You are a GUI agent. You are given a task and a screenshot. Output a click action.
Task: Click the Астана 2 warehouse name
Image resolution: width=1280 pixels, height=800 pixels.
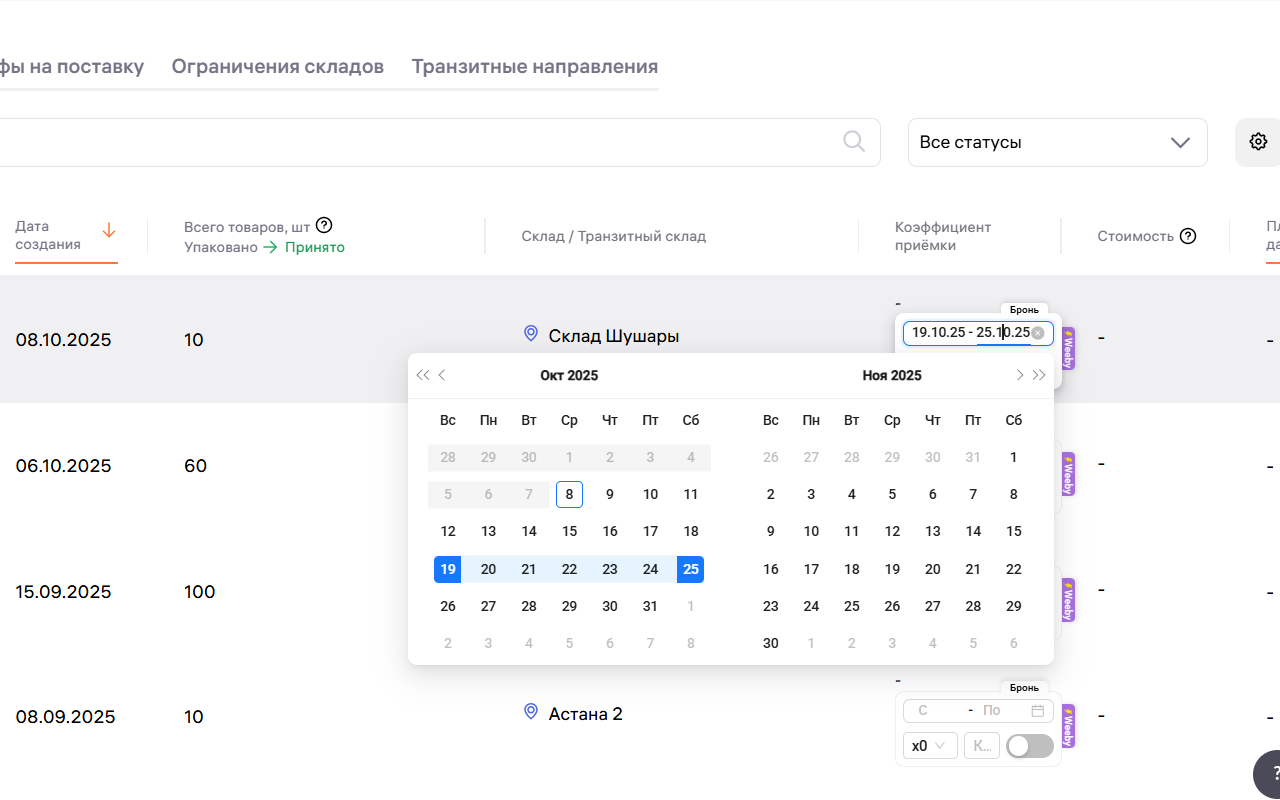[x=586, y=714]
